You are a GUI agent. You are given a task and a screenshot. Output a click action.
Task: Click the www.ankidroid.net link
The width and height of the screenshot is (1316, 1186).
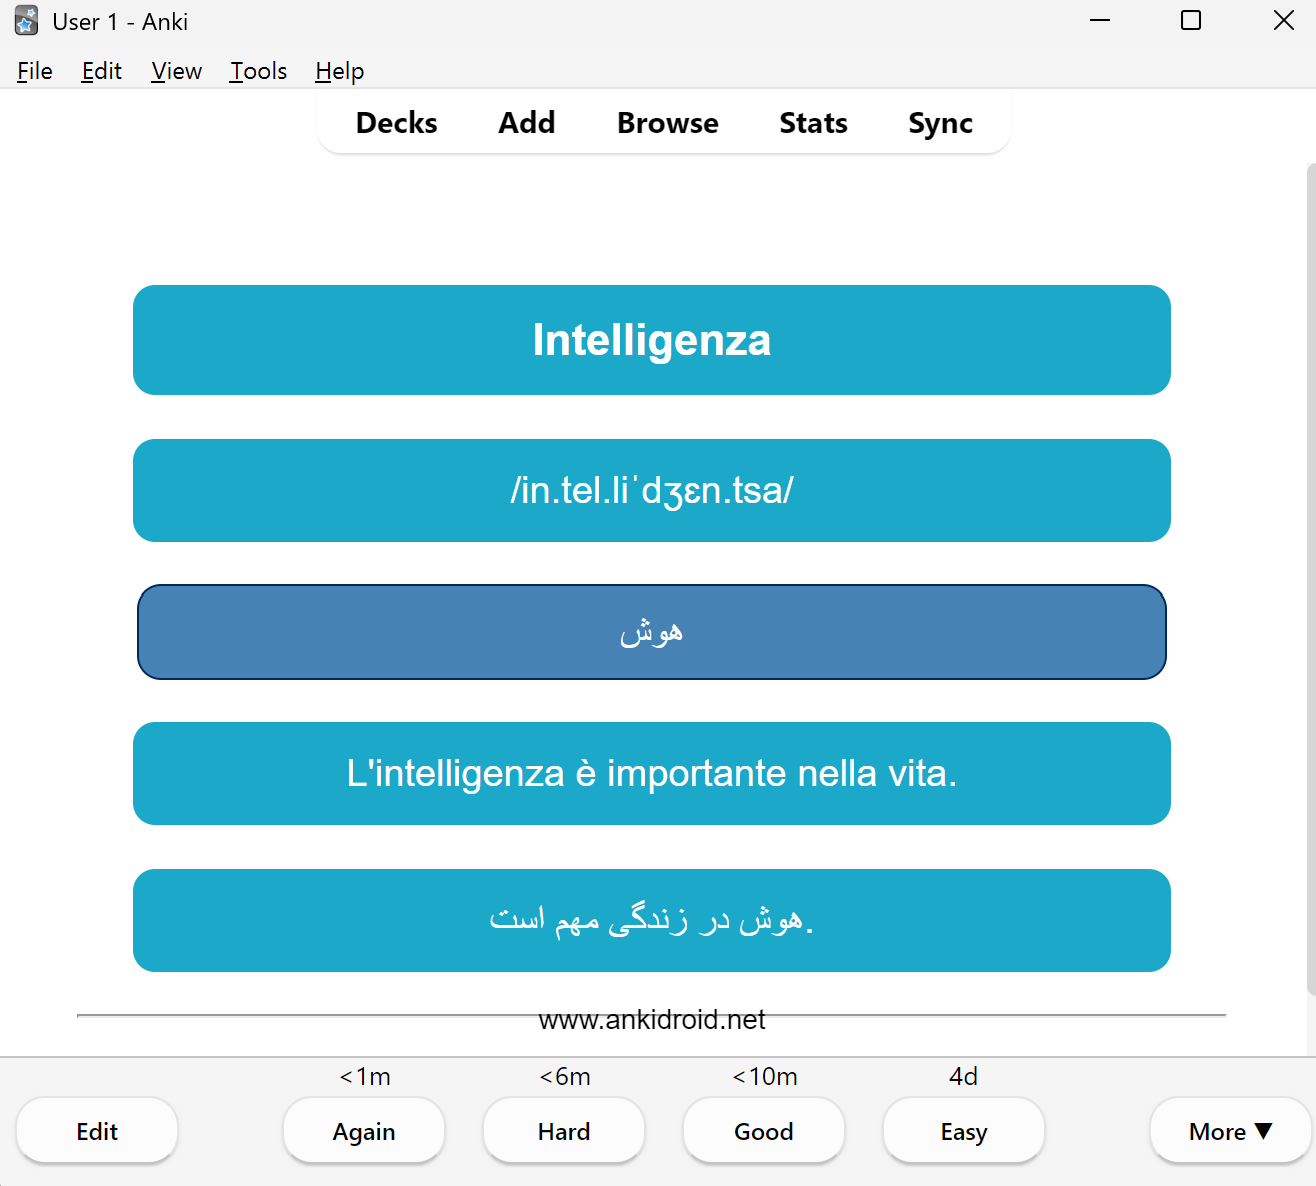point(652,1020)
